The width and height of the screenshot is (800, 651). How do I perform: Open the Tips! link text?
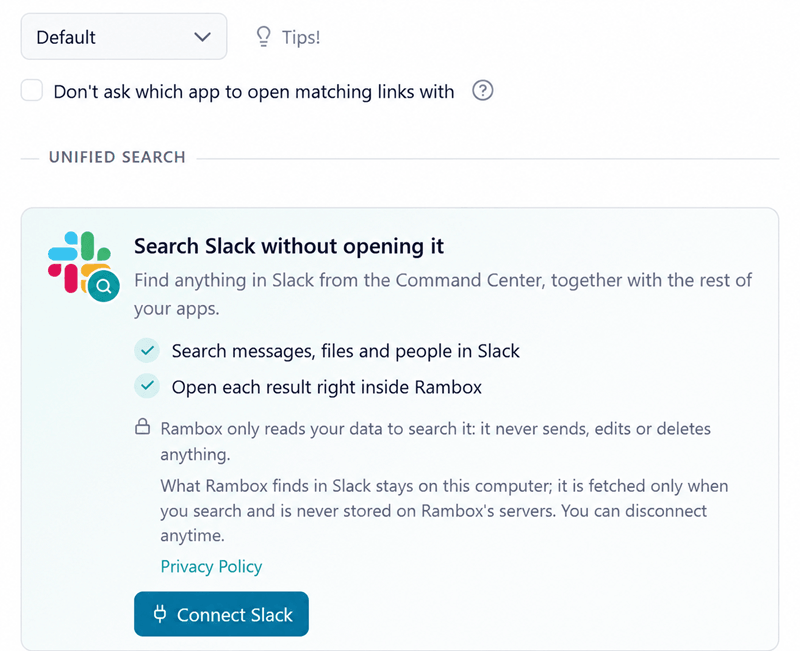tap(301, 37)
